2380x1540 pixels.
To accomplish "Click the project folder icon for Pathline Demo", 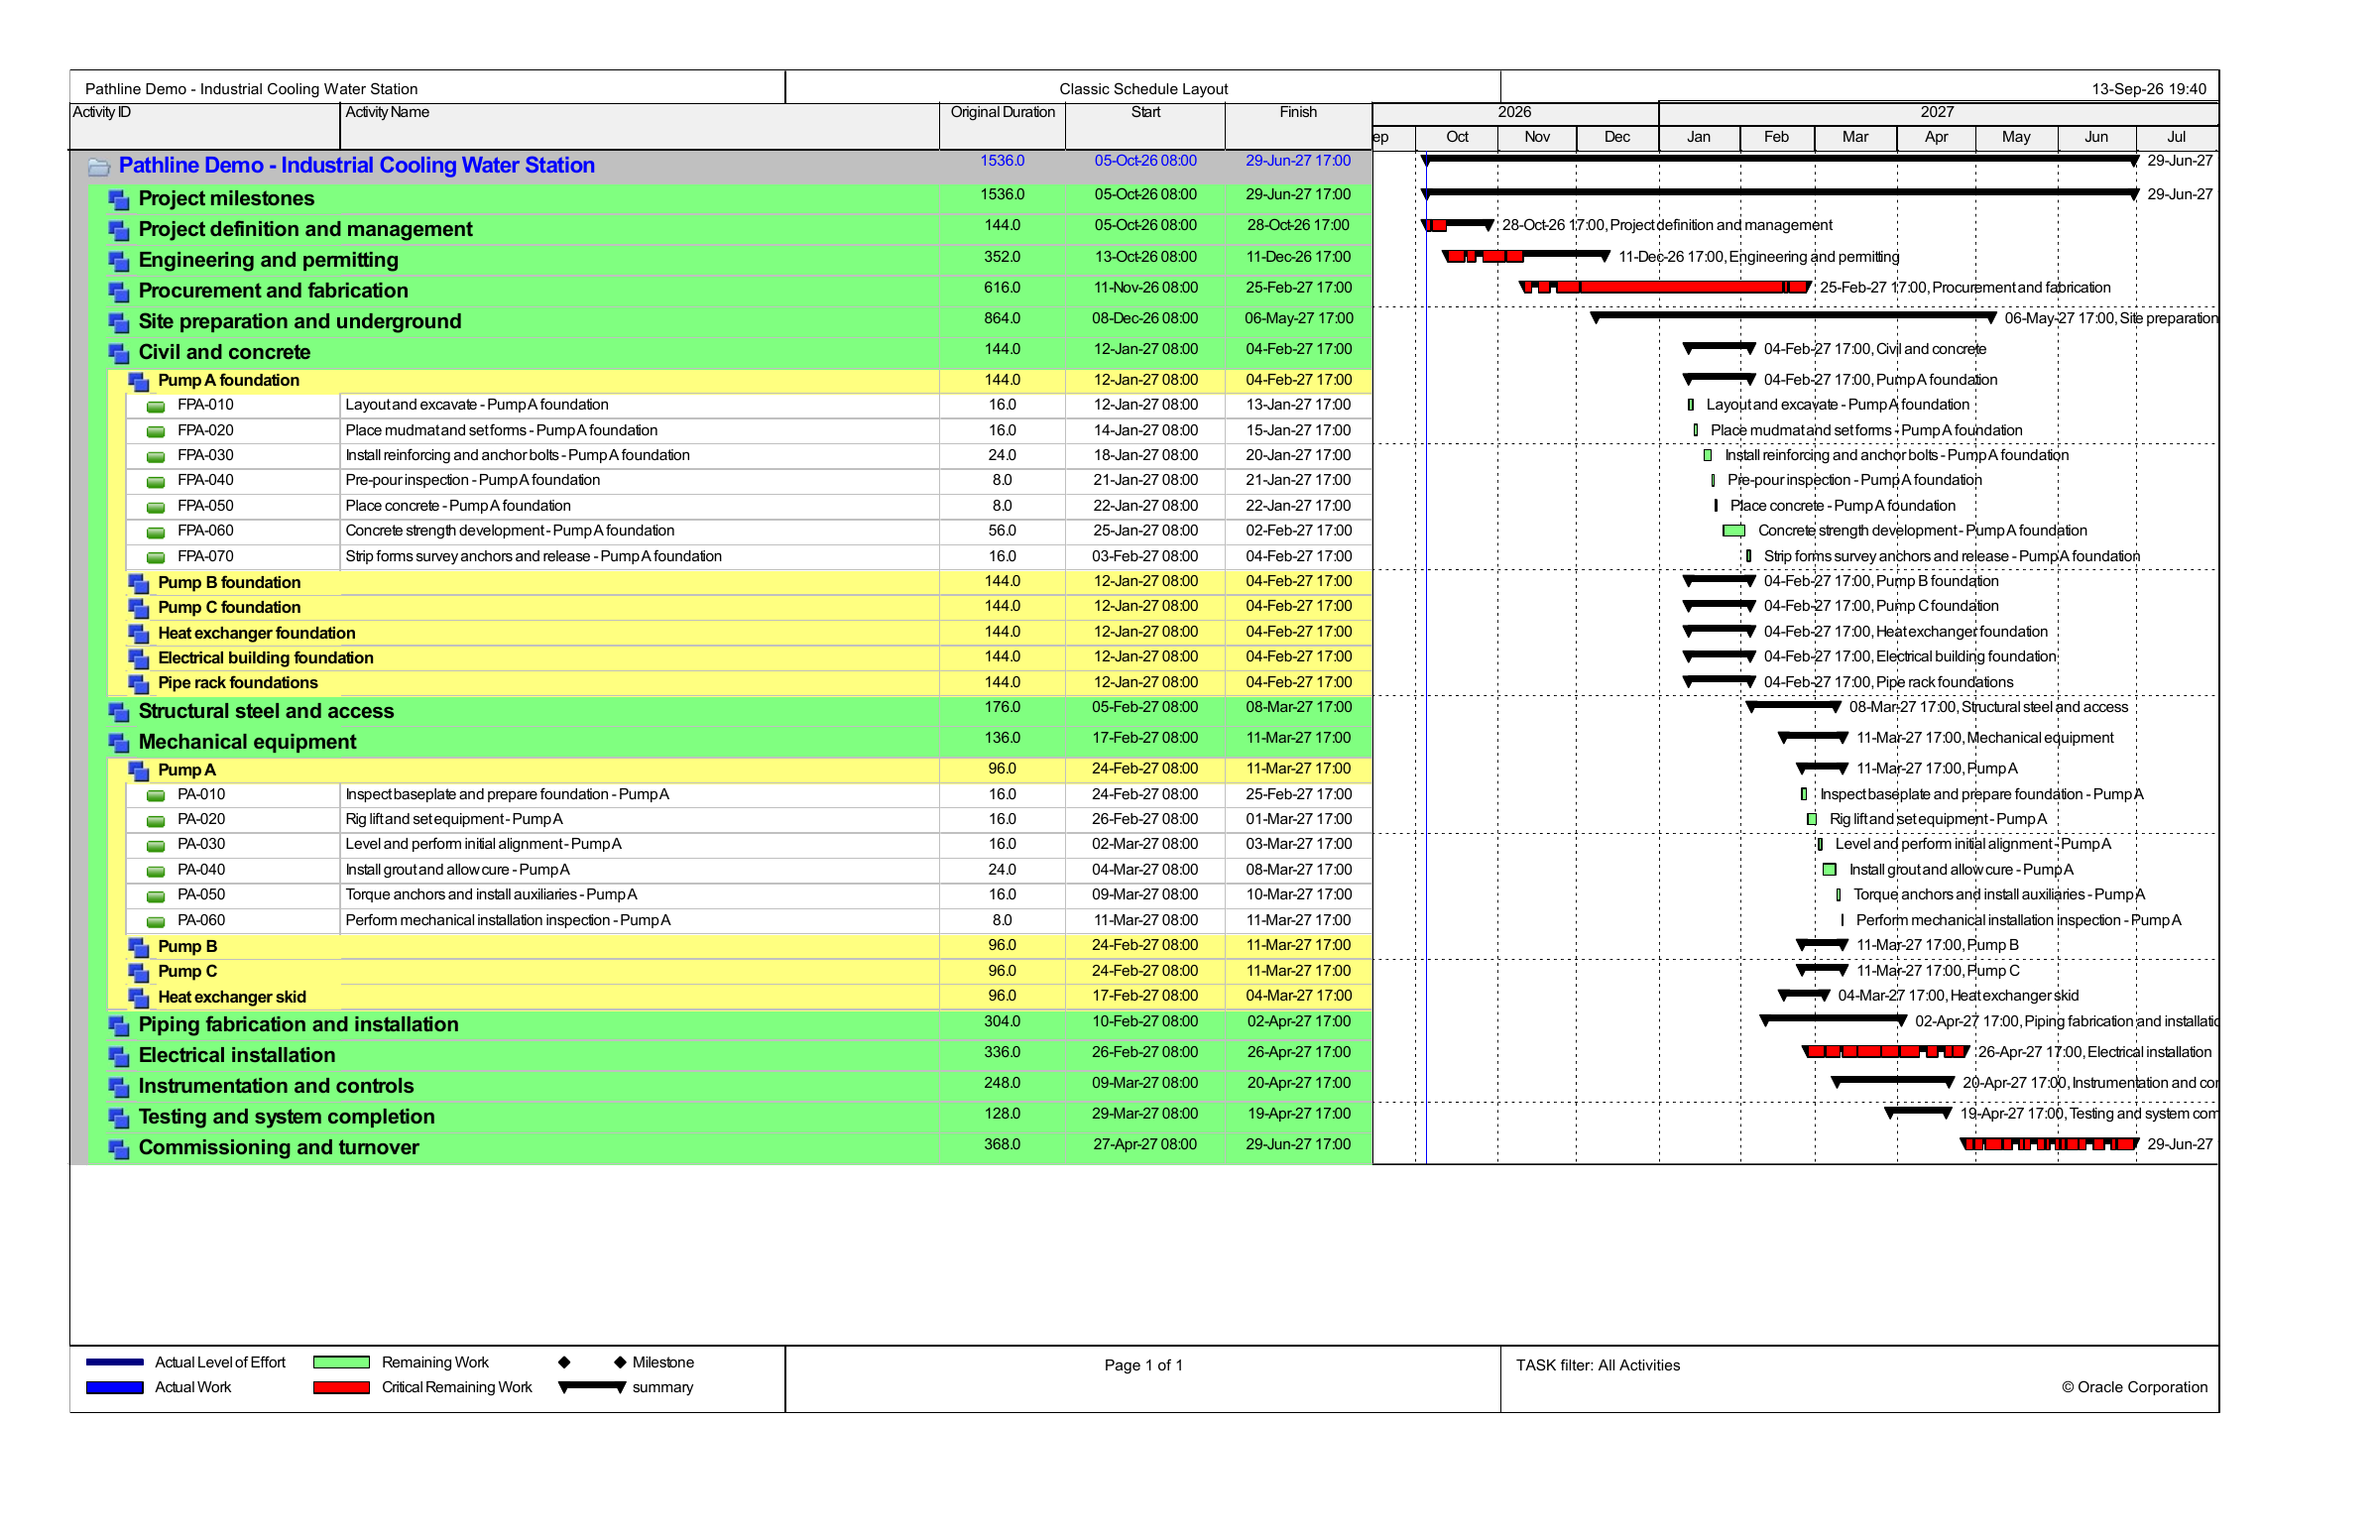I will [x=98, y=167].
